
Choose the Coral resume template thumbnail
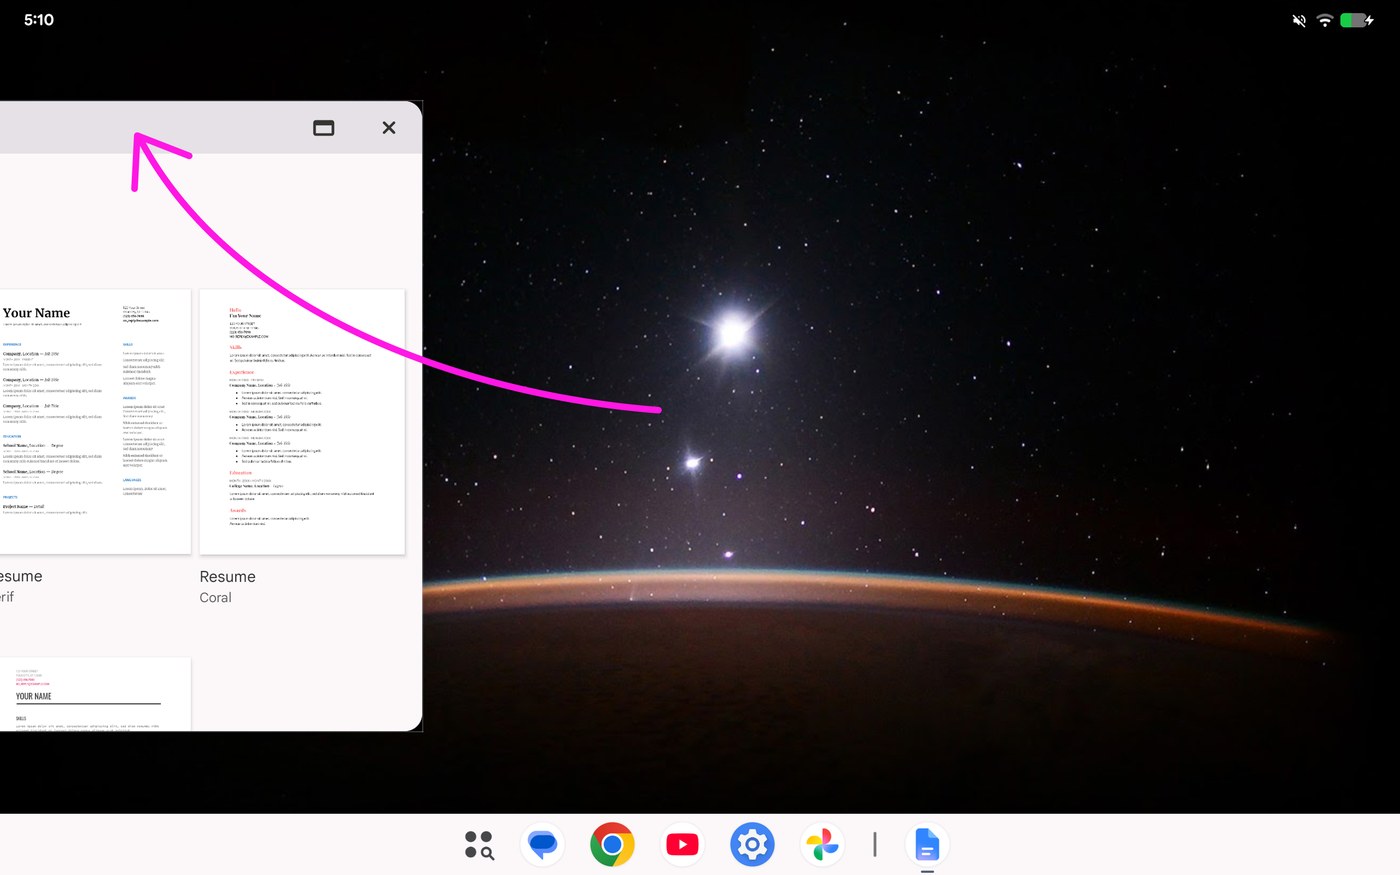(302, 422)
